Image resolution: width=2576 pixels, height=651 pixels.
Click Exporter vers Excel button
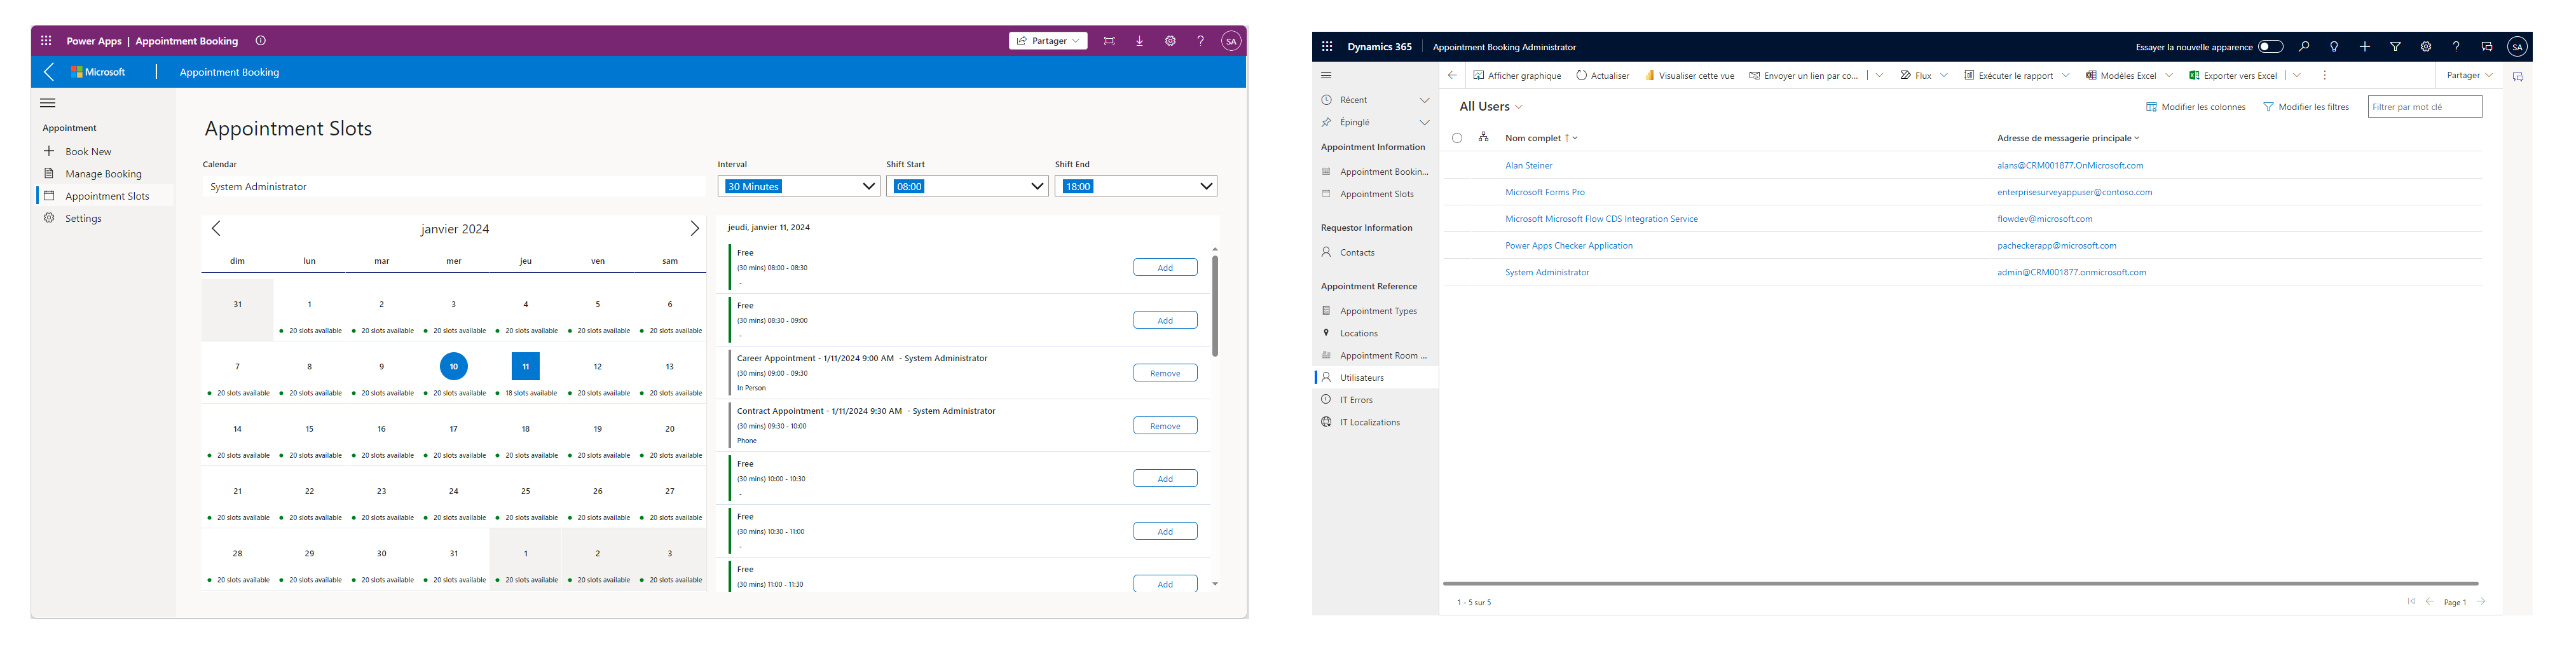click(2233, 76)
